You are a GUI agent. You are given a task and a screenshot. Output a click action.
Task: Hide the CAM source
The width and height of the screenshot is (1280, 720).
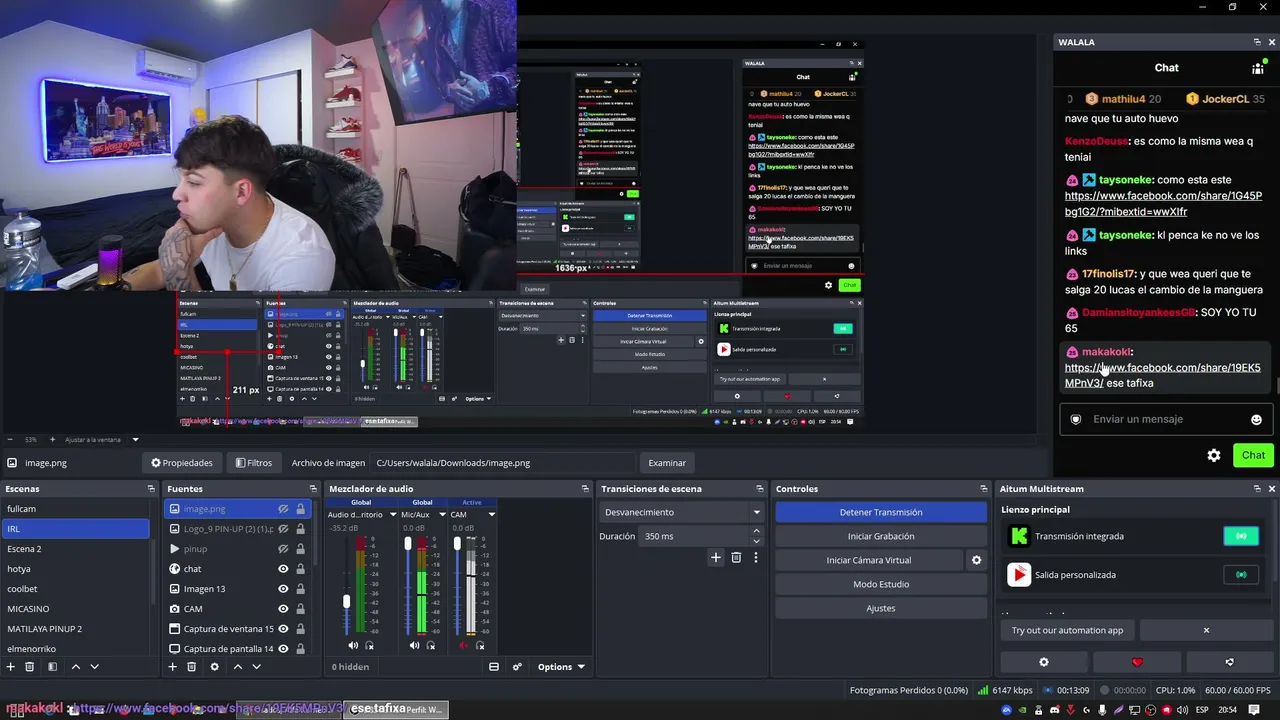tap(283, 609)
